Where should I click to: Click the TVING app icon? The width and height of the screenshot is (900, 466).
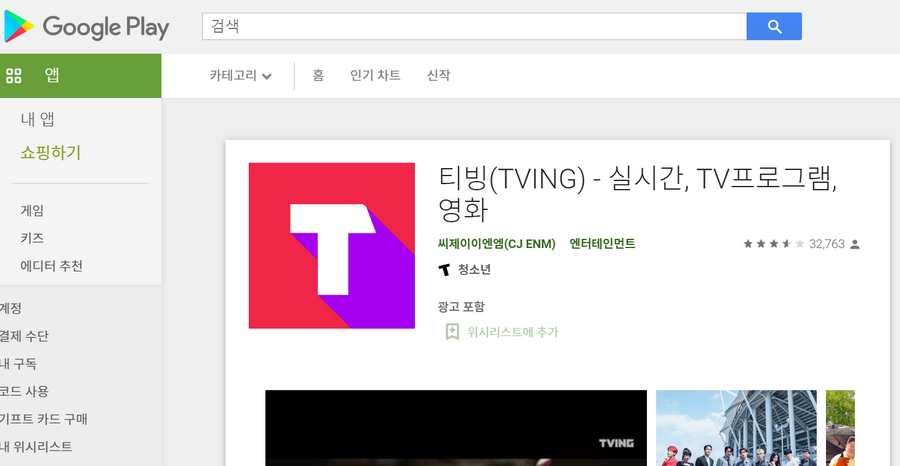[x=332, y=246]
